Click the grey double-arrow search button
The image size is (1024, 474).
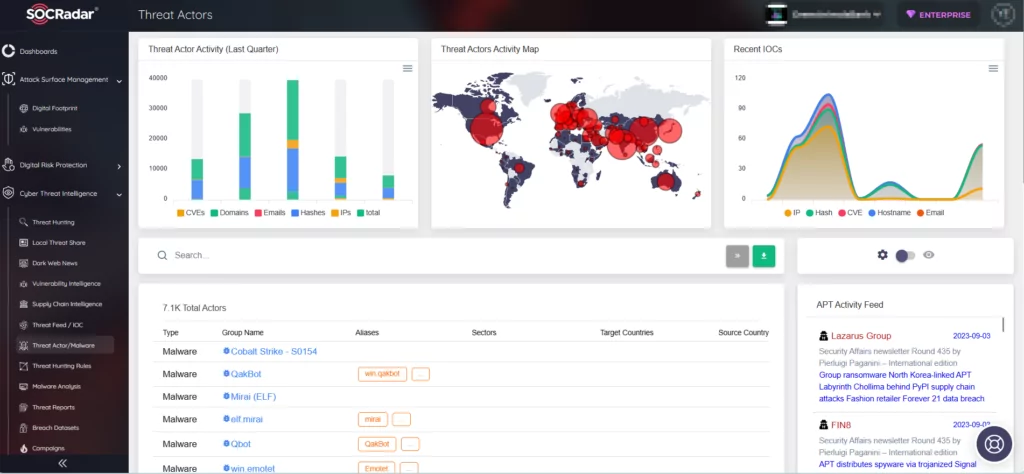(x=737, y=256)
